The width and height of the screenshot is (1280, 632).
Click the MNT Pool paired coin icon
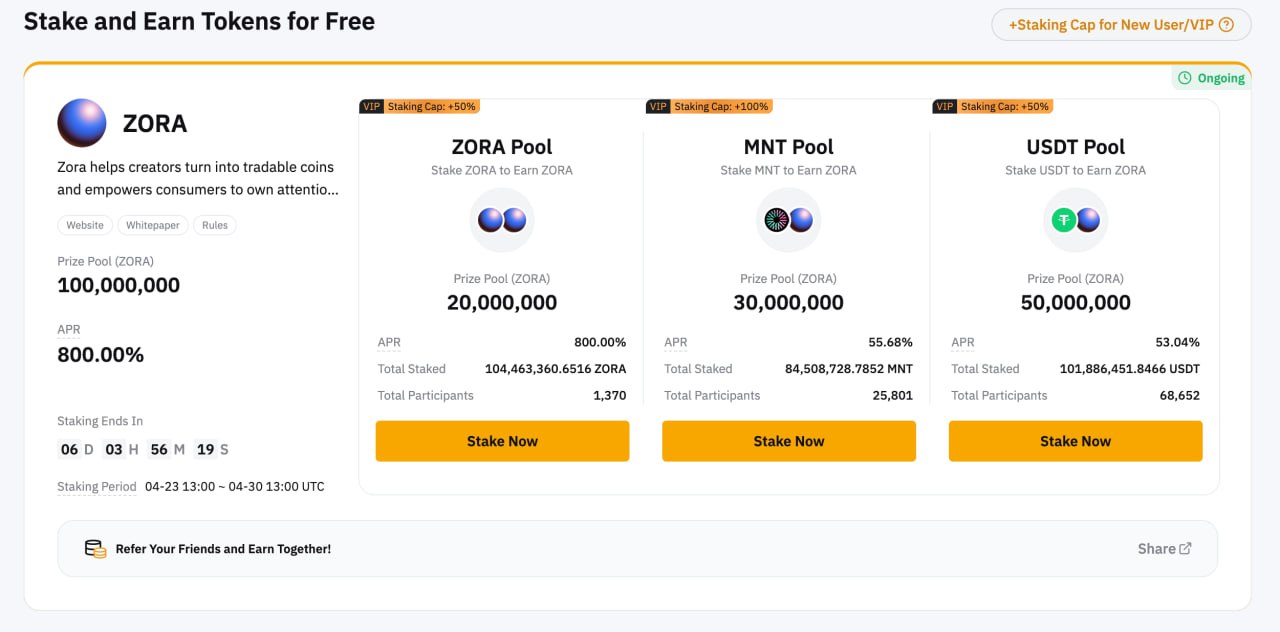pos(789,220)
